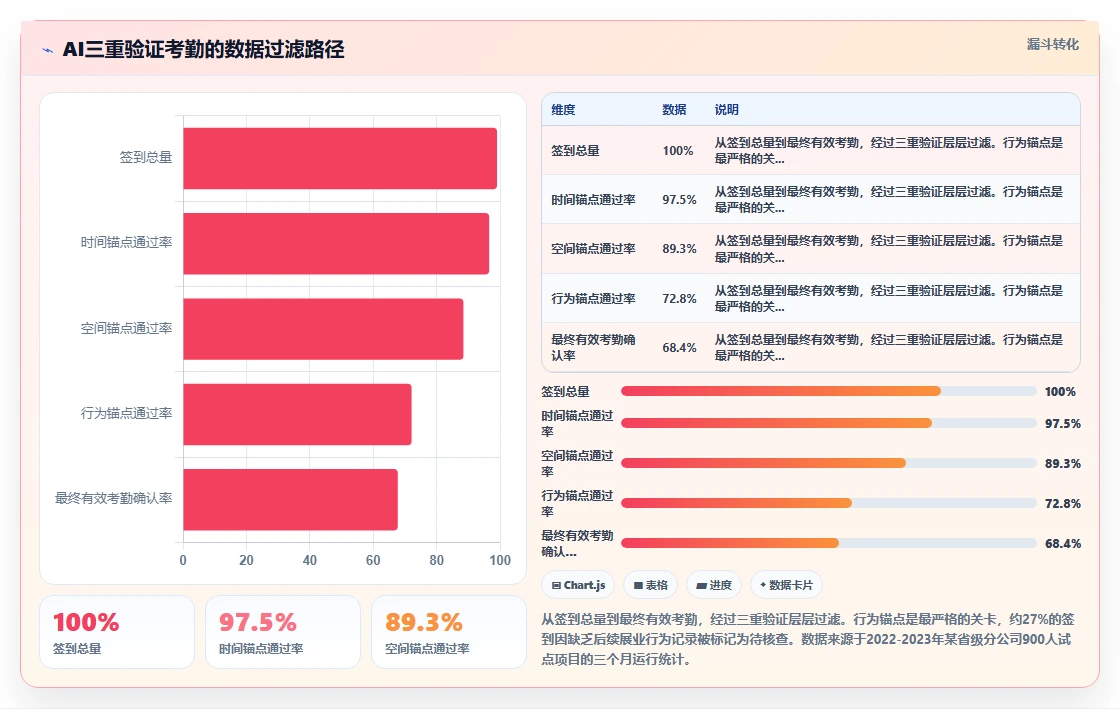Select the 表格 chip
1120x709 pixels.
650,585
